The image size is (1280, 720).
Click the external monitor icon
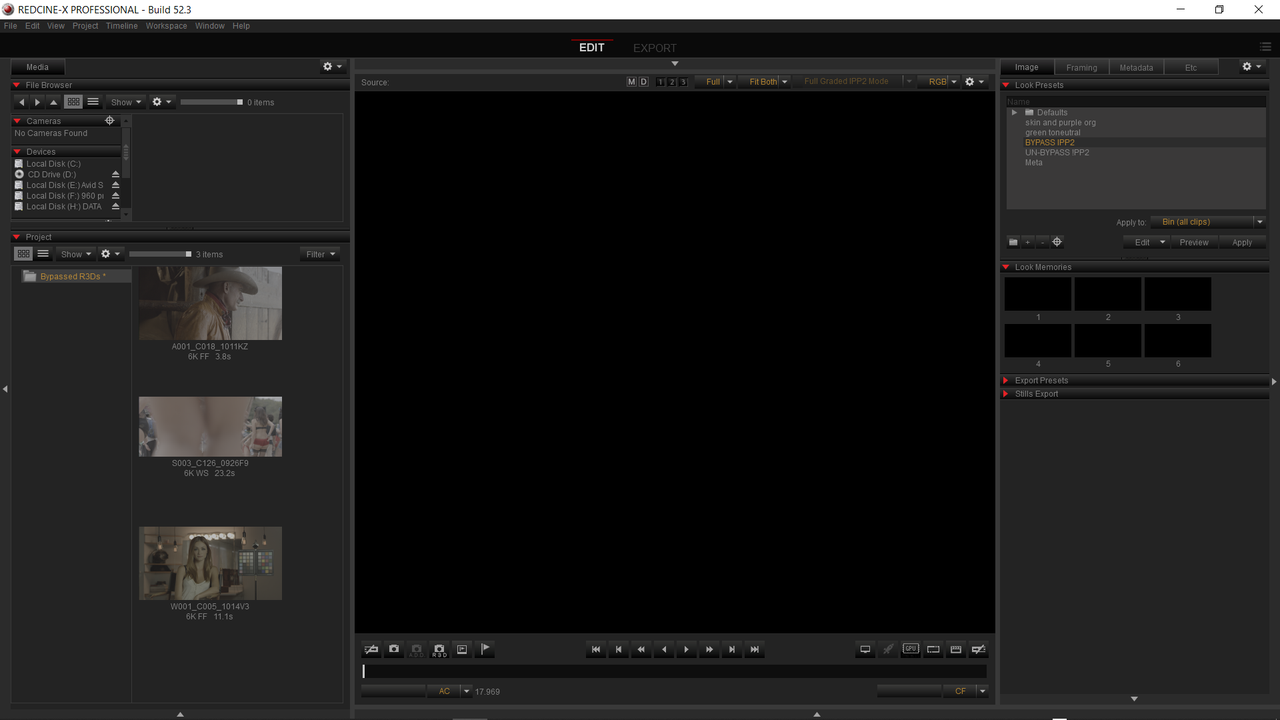pyautogui.click(x=865, y=649)
